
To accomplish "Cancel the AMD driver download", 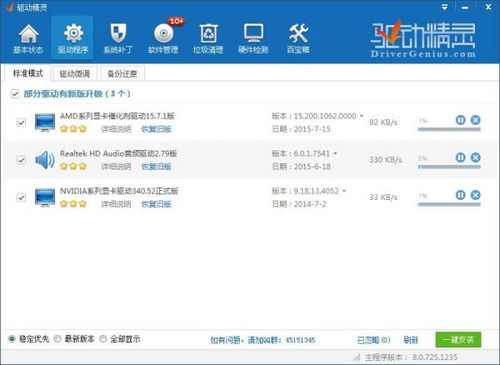I will click(476, 120).
